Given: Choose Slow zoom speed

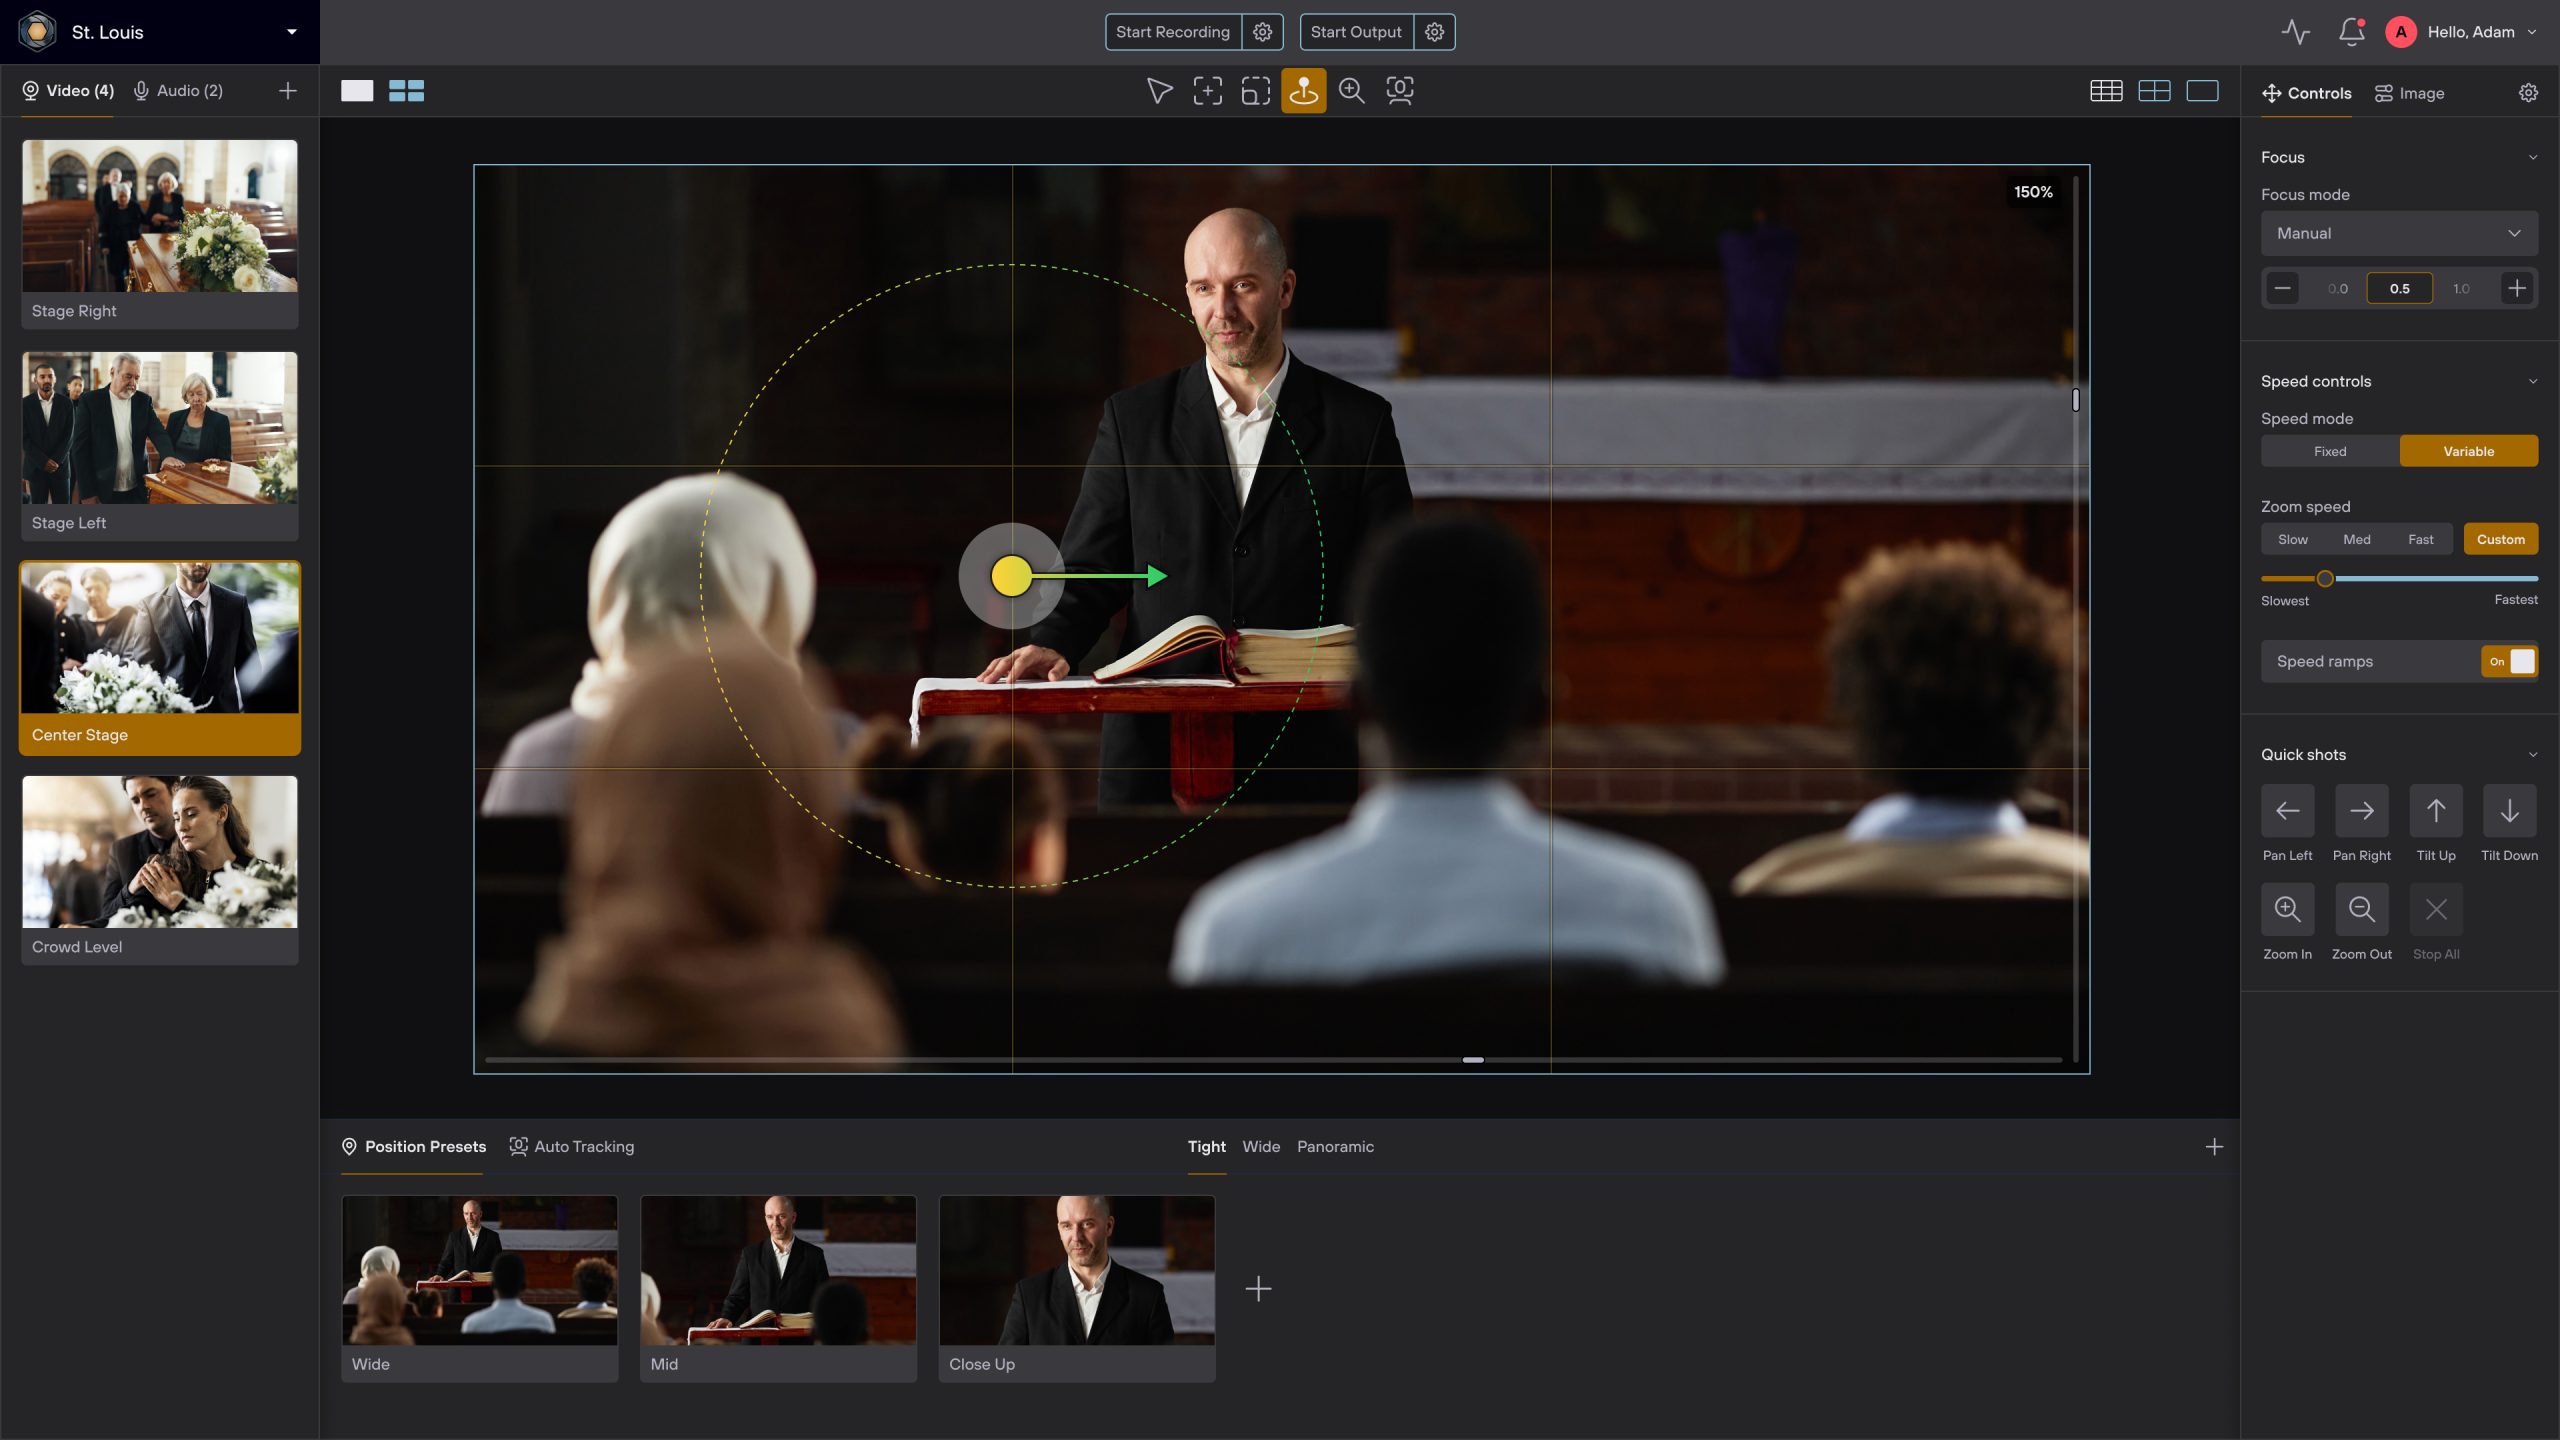Looking at the screenshot, I should pos(2292,539).
